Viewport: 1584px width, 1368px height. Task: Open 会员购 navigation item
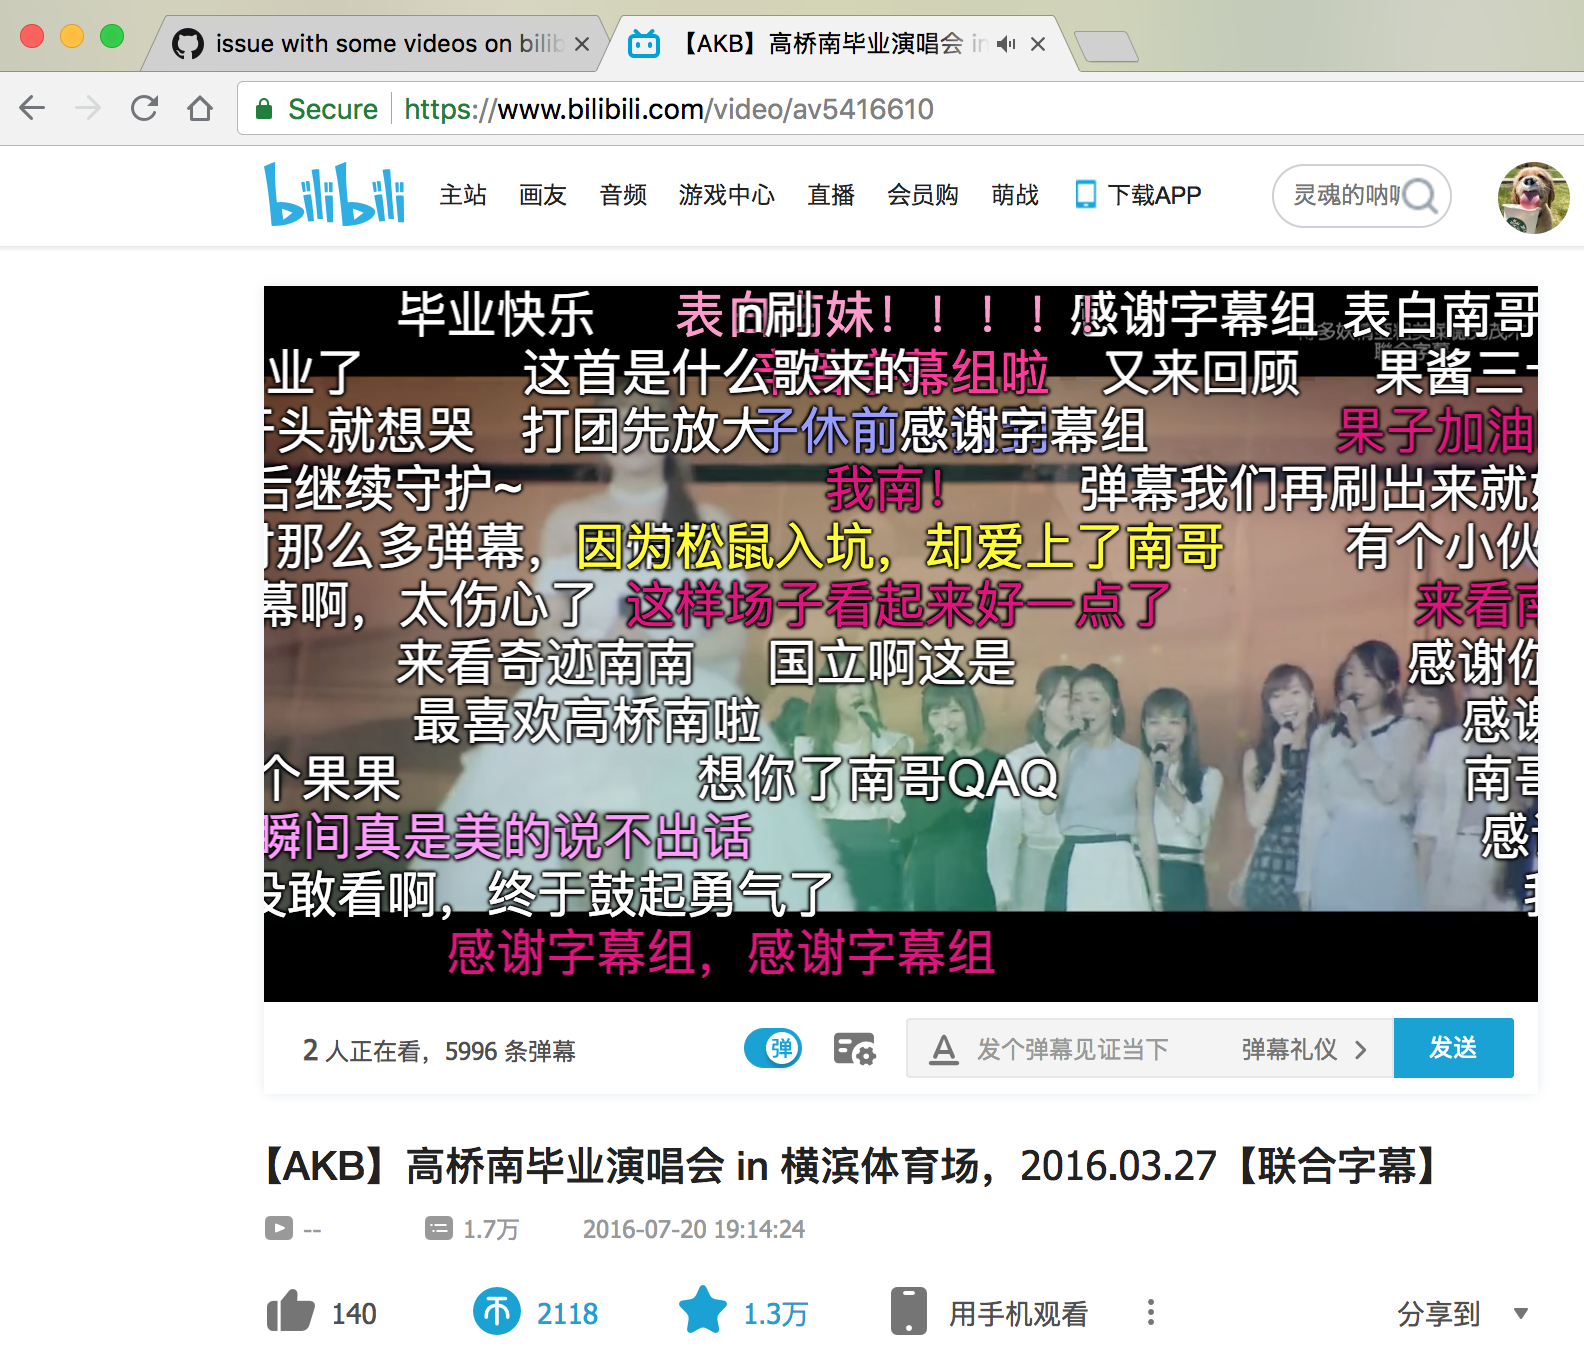click(x=923, y=195)
